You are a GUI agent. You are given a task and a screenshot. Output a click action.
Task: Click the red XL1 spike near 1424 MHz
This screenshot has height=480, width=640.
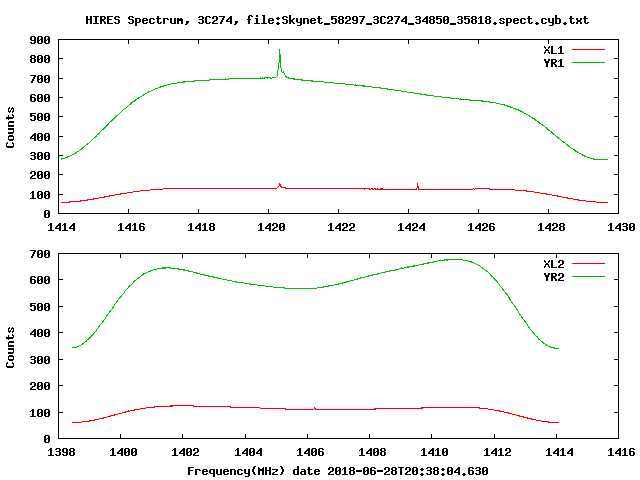[417, 186]
